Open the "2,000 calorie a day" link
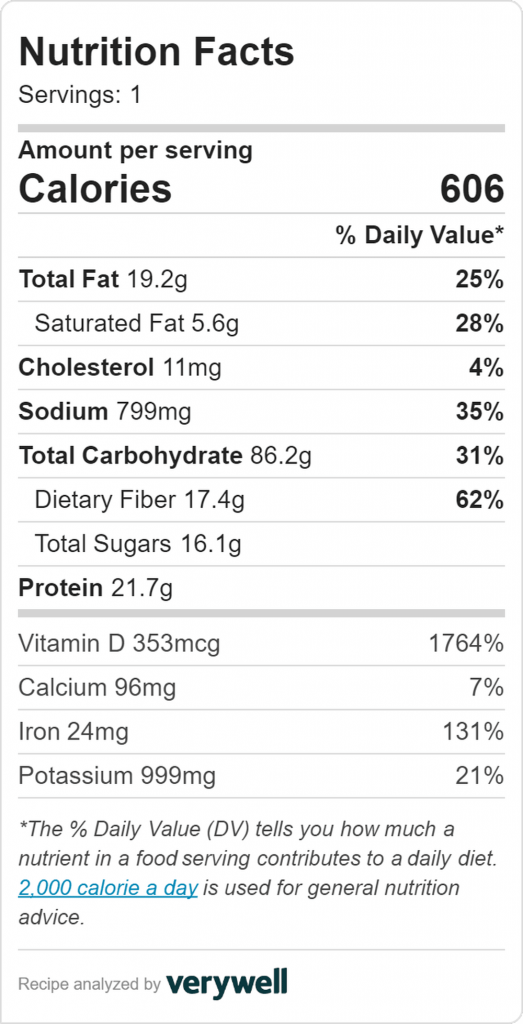 coord(108,888)
